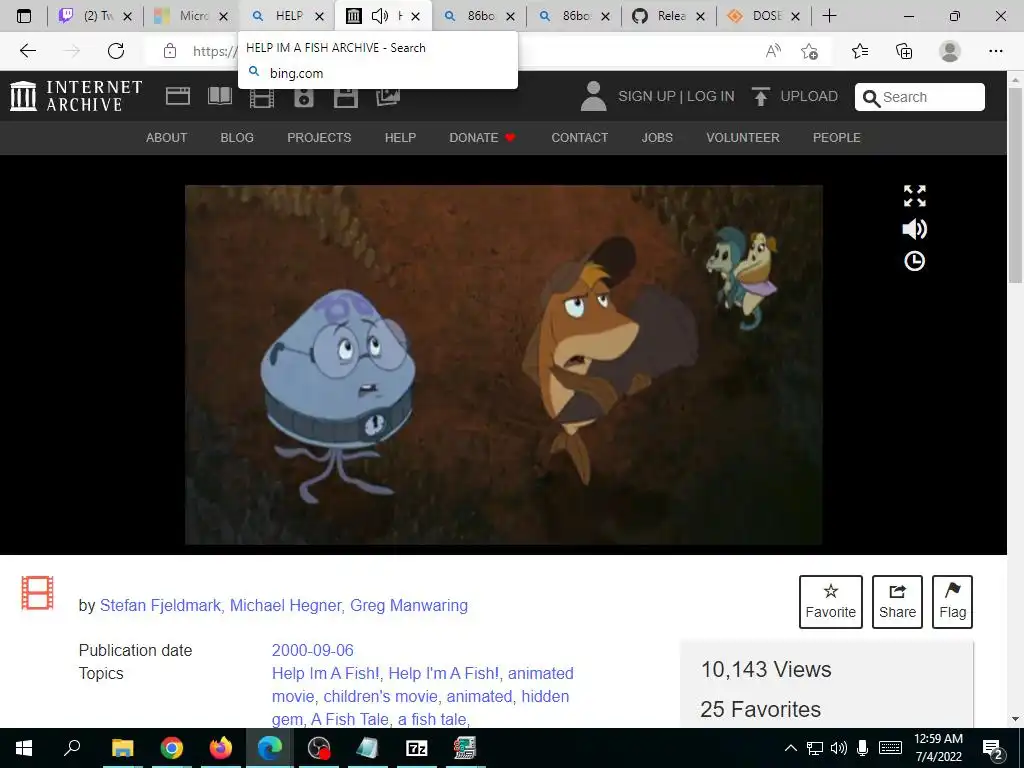View site information via the lock icon
The image size is (1024, 768).
point(170,51)
